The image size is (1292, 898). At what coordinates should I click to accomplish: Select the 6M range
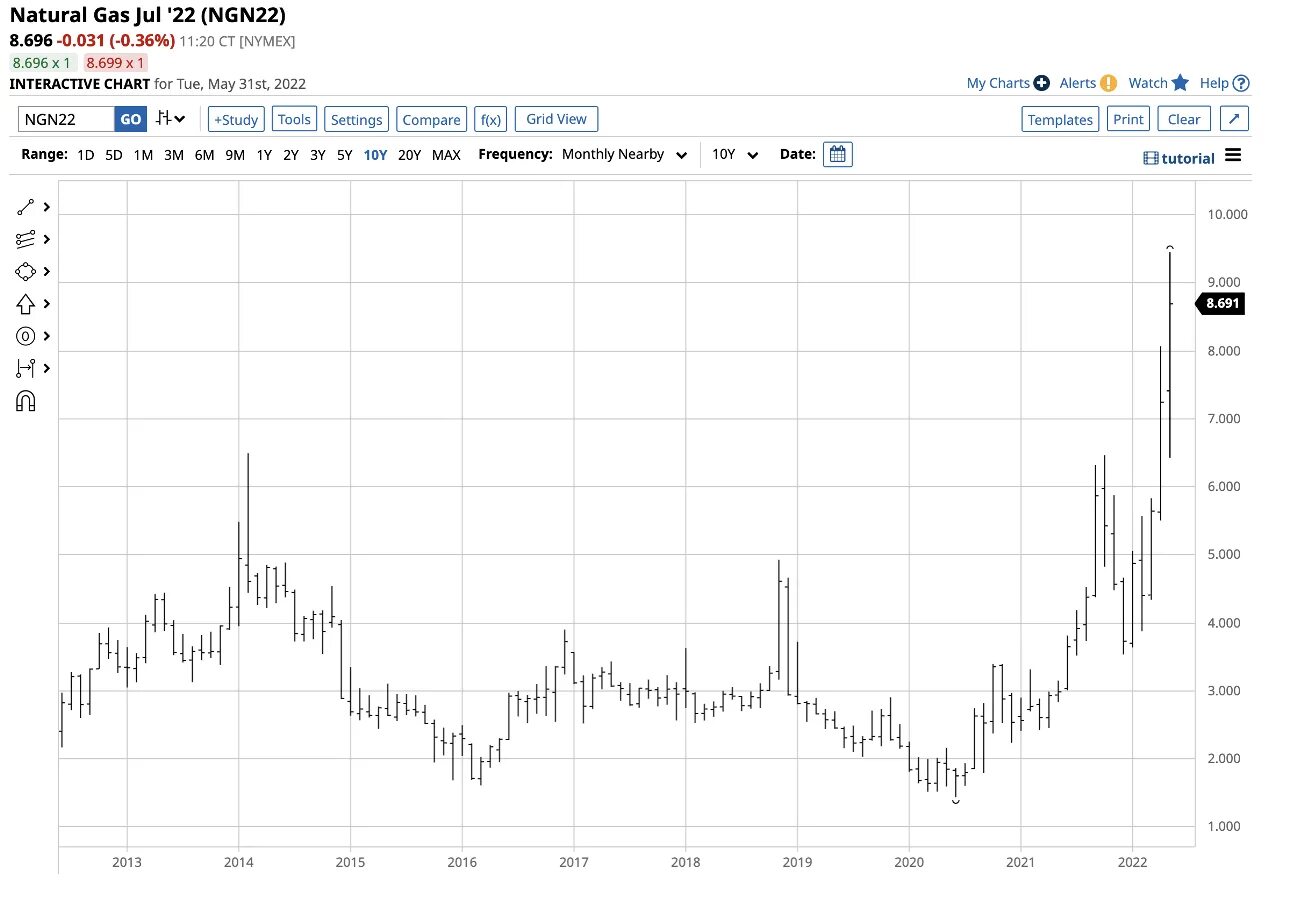click(x=204, y=155)
